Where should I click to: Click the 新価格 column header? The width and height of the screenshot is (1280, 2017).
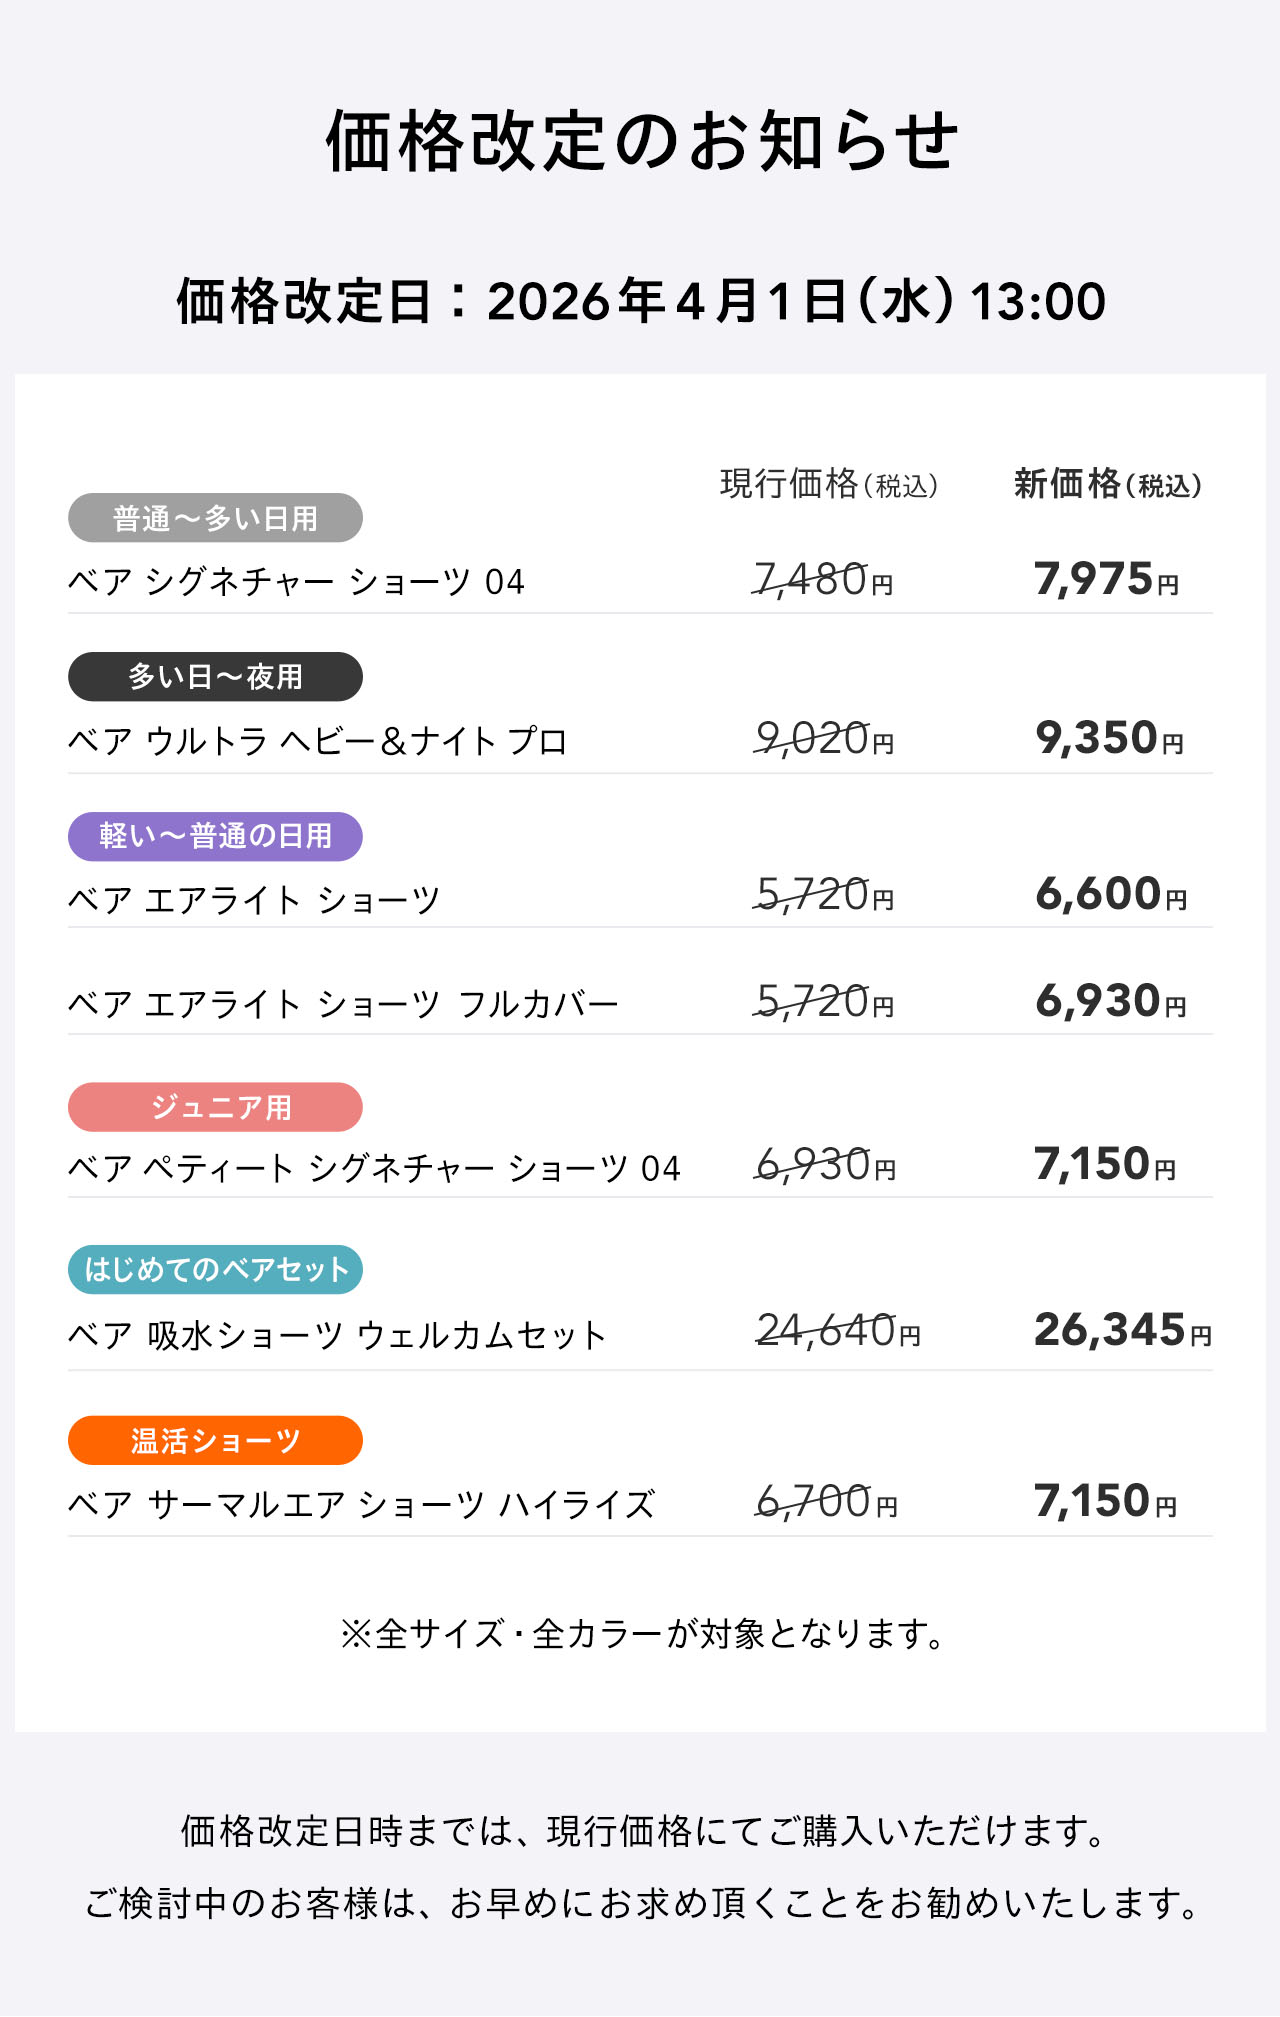coord(1107,485)
